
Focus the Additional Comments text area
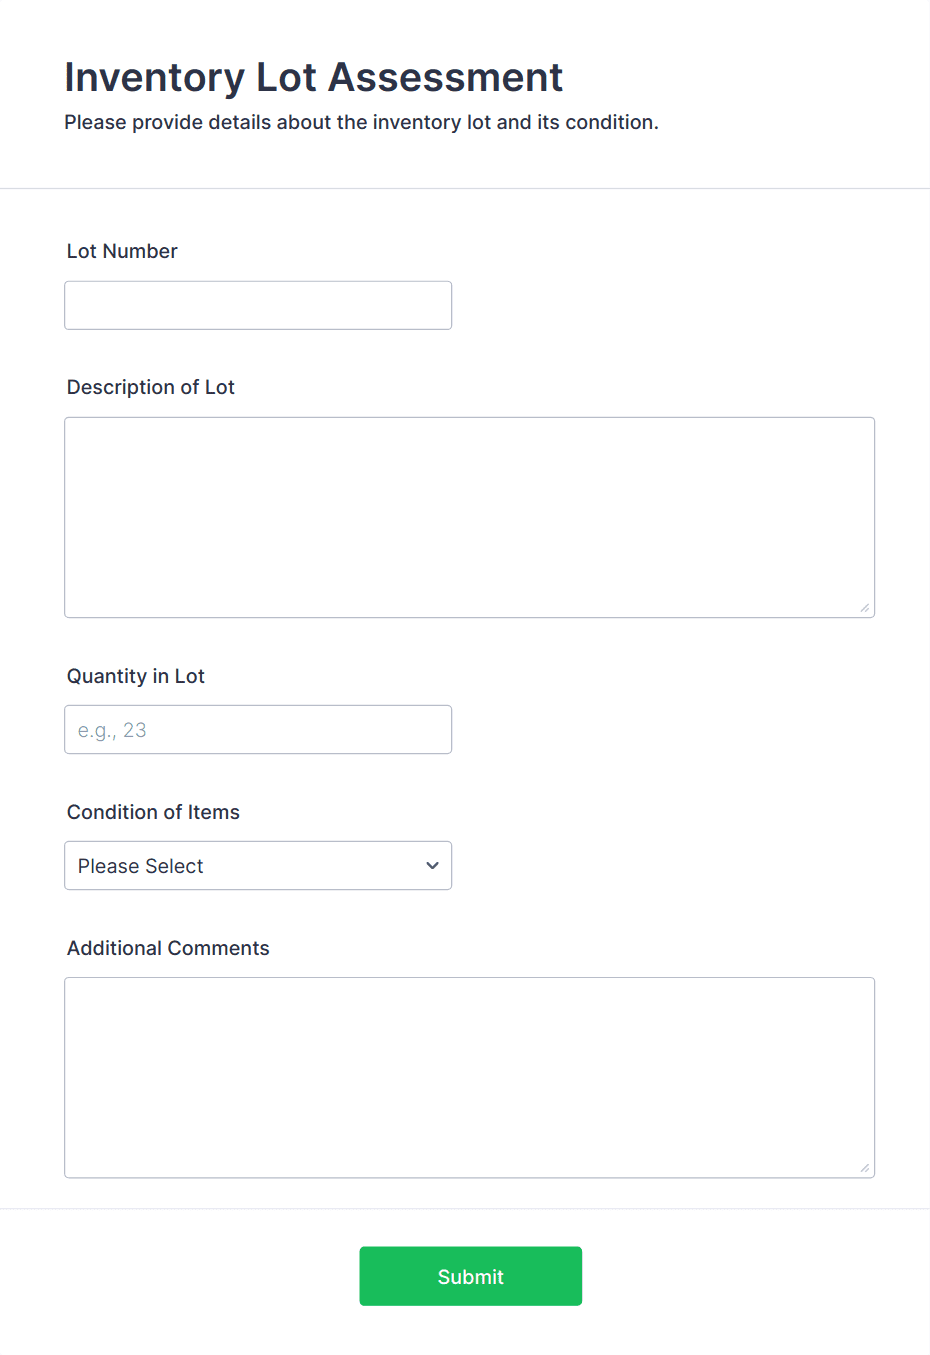(469, 1077)
